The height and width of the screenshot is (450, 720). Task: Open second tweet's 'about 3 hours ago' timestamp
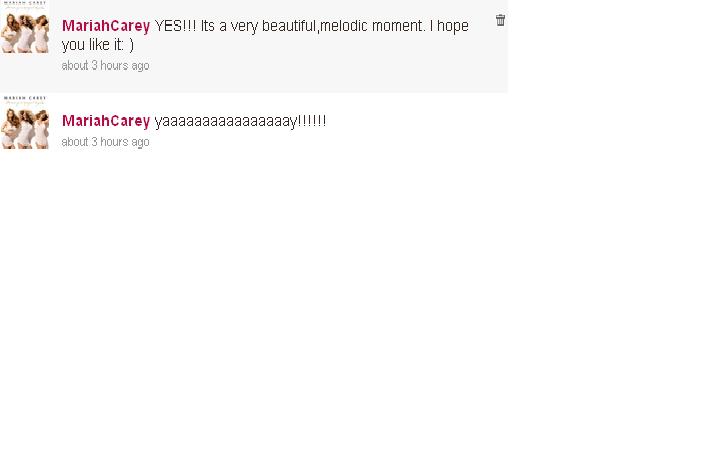pyautogui.click(x=105, y=142)
